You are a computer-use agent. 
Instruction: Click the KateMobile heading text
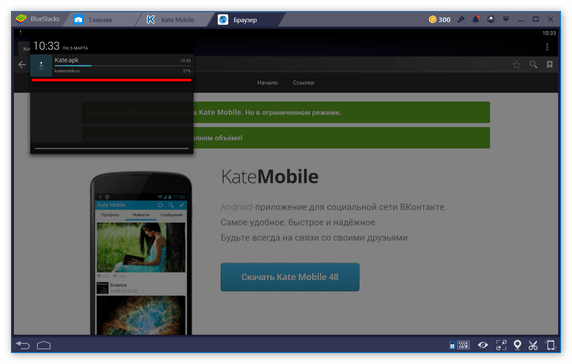tap(270, 177)
